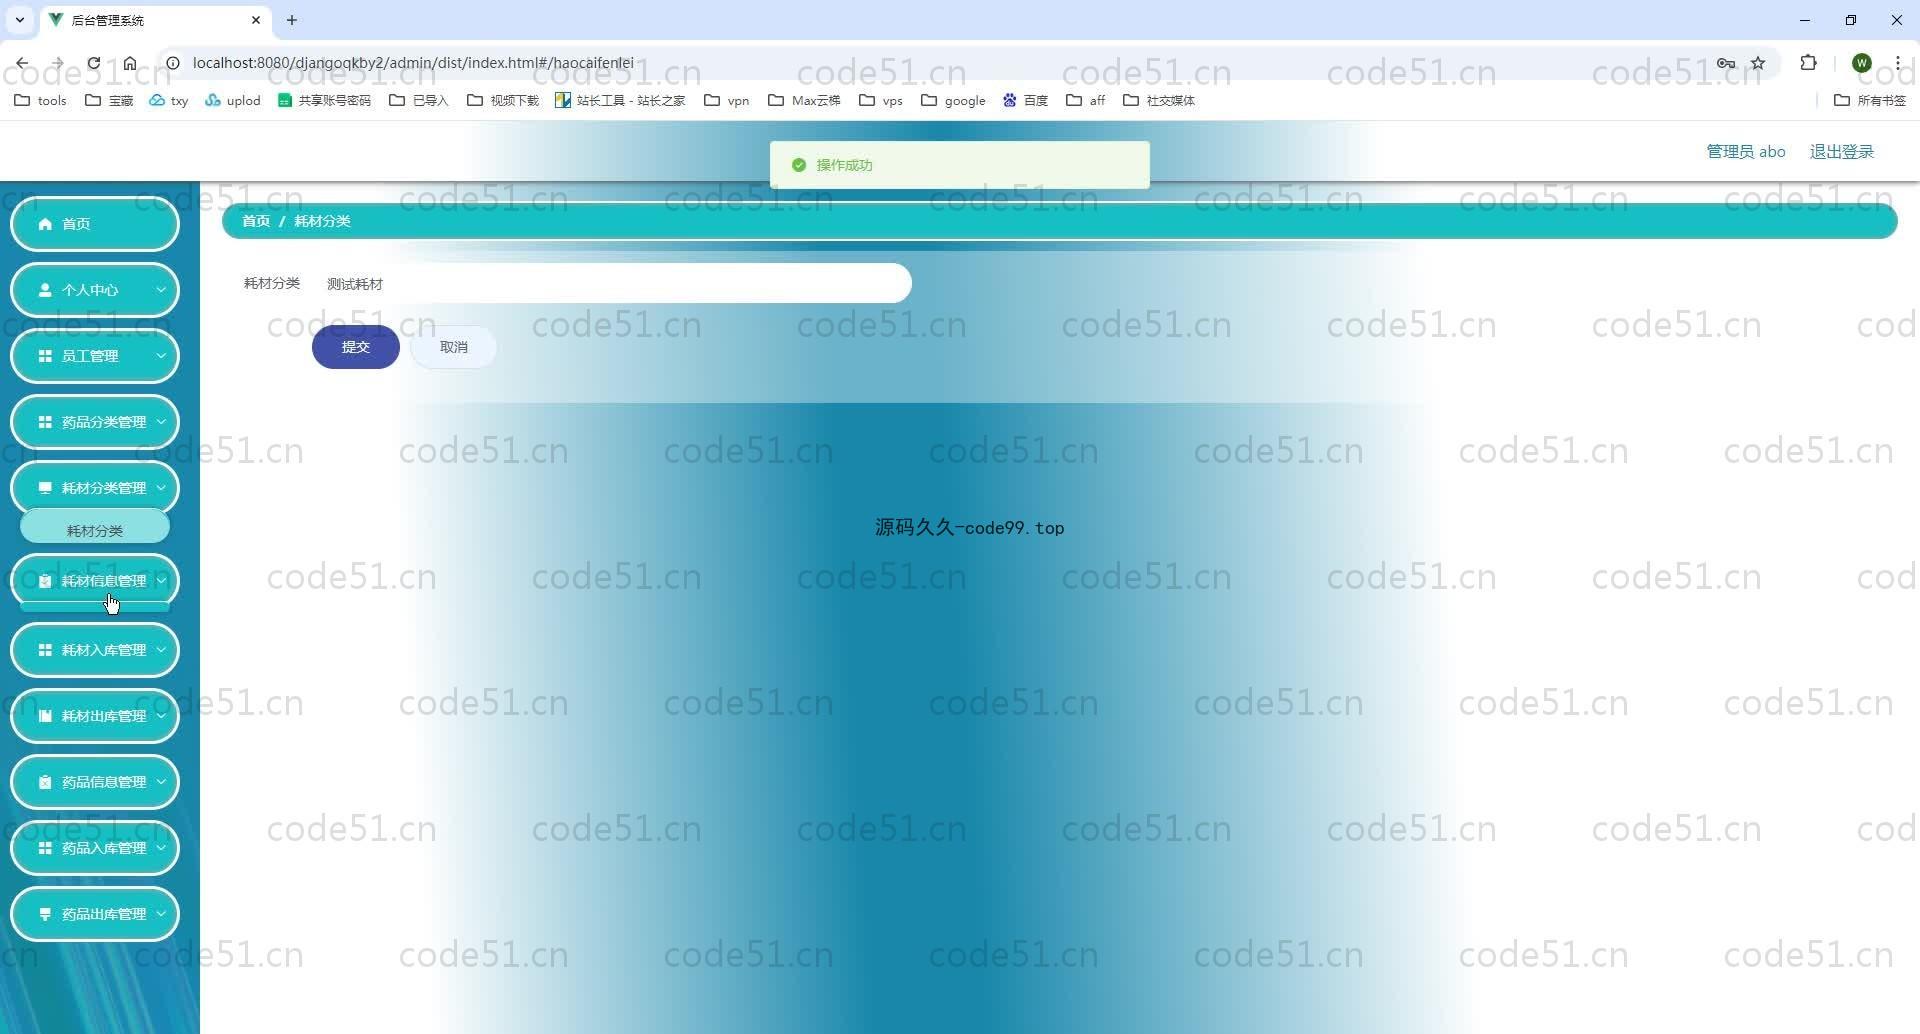Expand 药品分类管理 chevron

pos(161,422)
